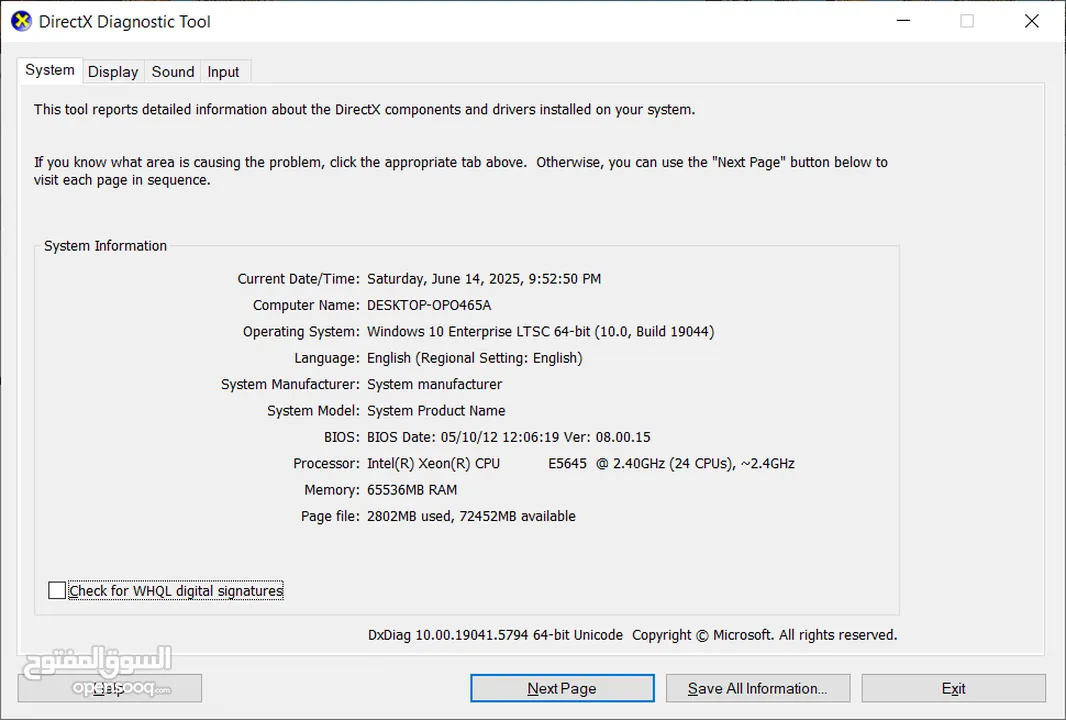
Task: Click the Exit button
Action: (953, 688)
